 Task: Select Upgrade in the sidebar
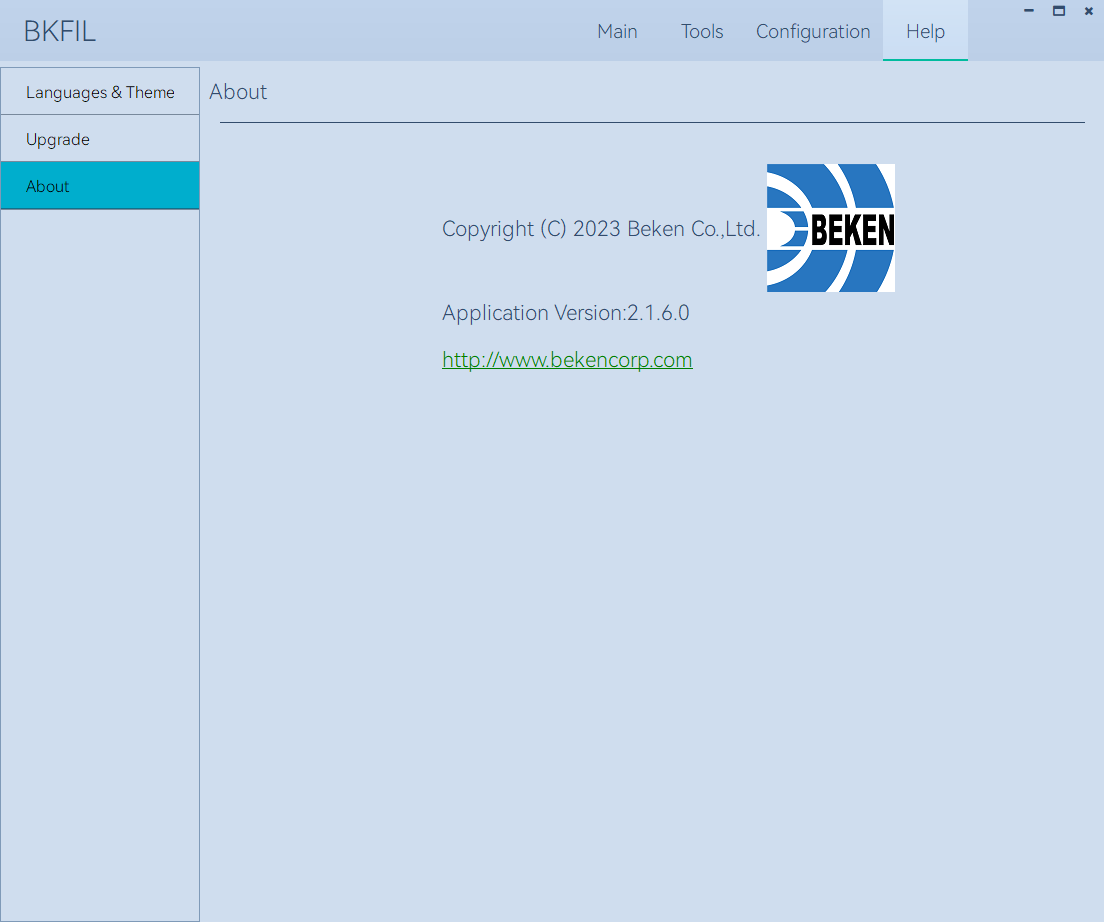click(x=100, y=139)
